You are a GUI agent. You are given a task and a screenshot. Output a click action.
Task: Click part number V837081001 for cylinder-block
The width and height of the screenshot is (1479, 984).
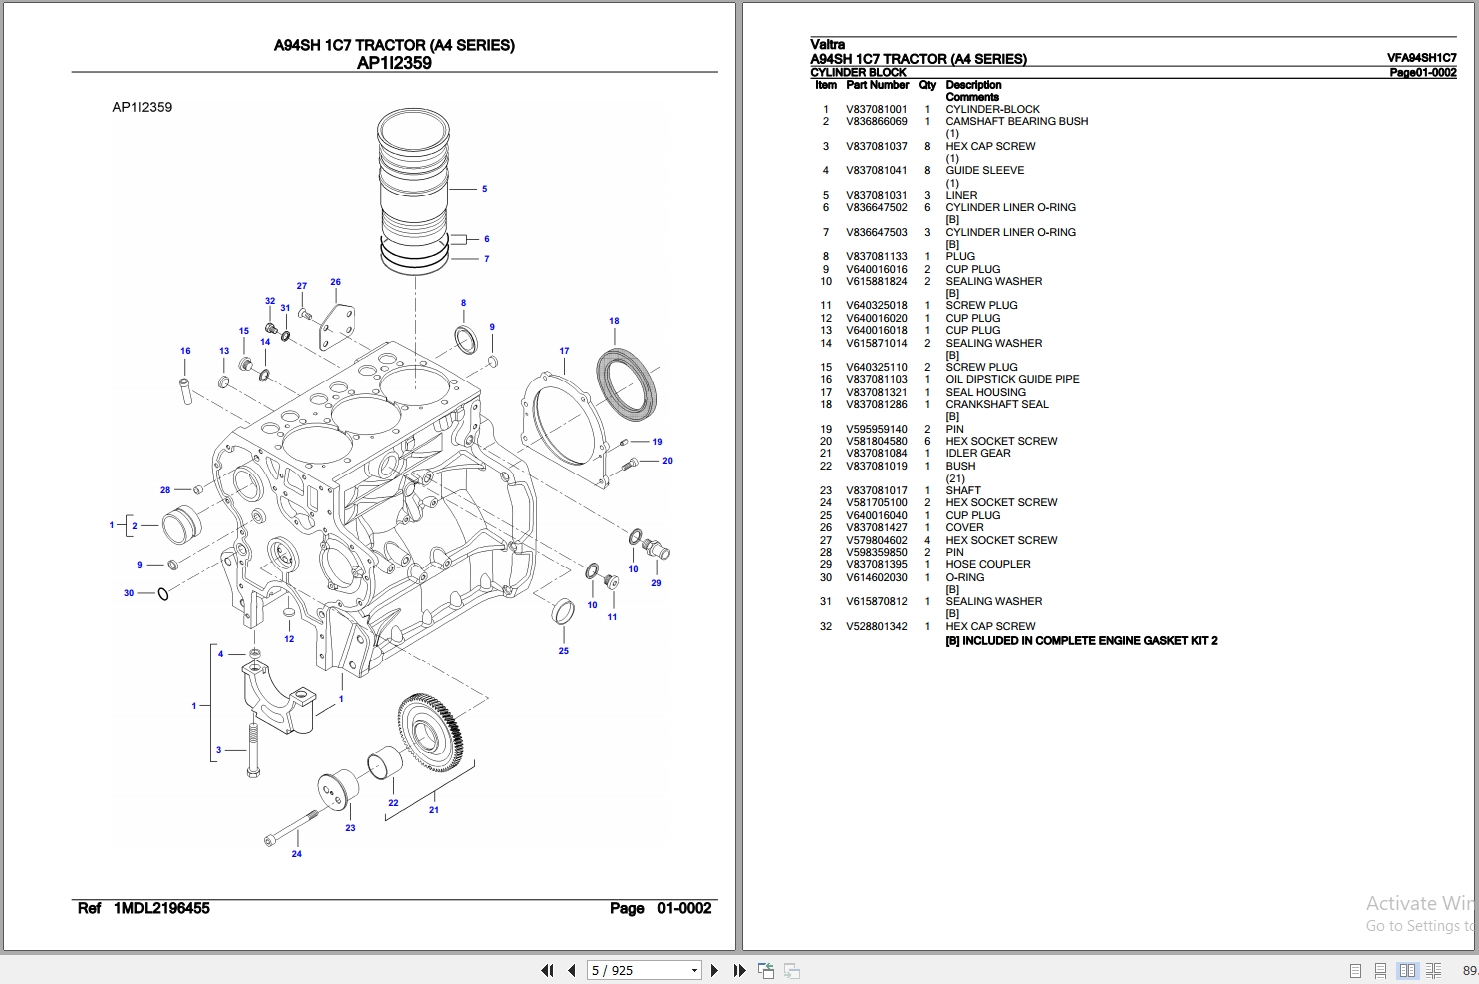pos(876,110)
